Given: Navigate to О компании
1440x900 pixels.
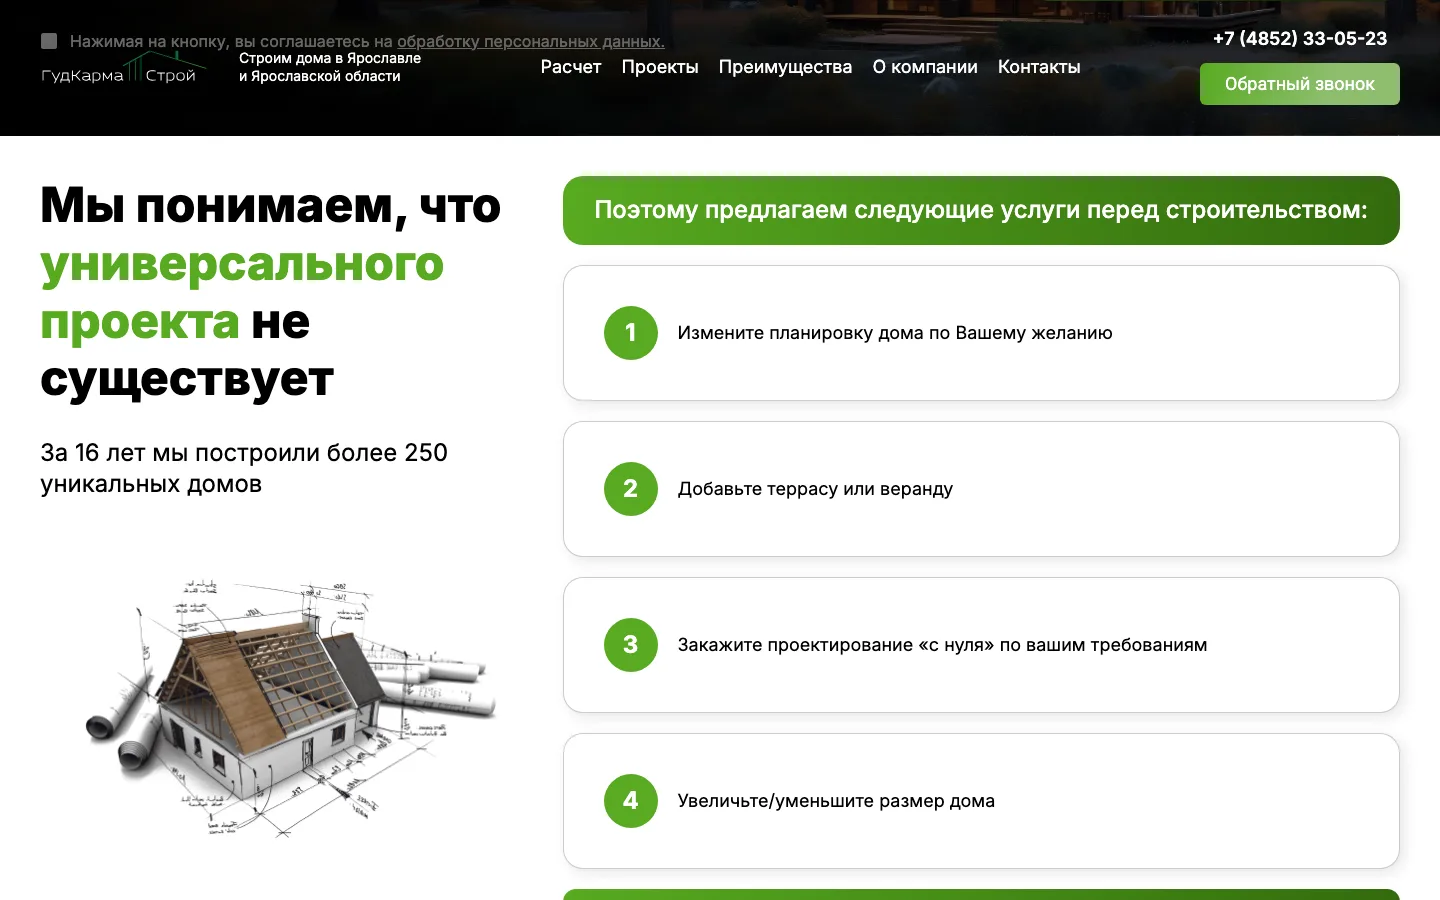Looking at the screenshot, I should [925, 67].
